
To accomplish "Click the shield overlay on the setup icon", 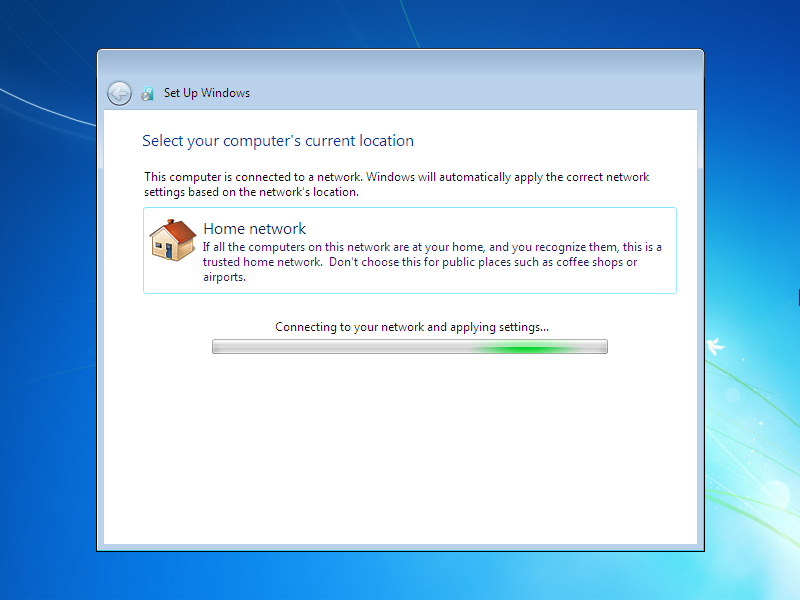I will (x=144, y=96).
